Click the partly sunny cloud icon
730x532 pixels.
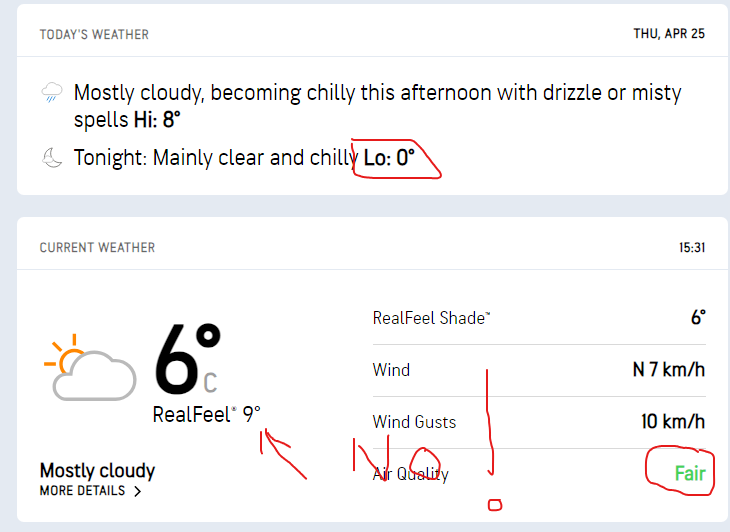pyautogui.click(x=91, y=370)
